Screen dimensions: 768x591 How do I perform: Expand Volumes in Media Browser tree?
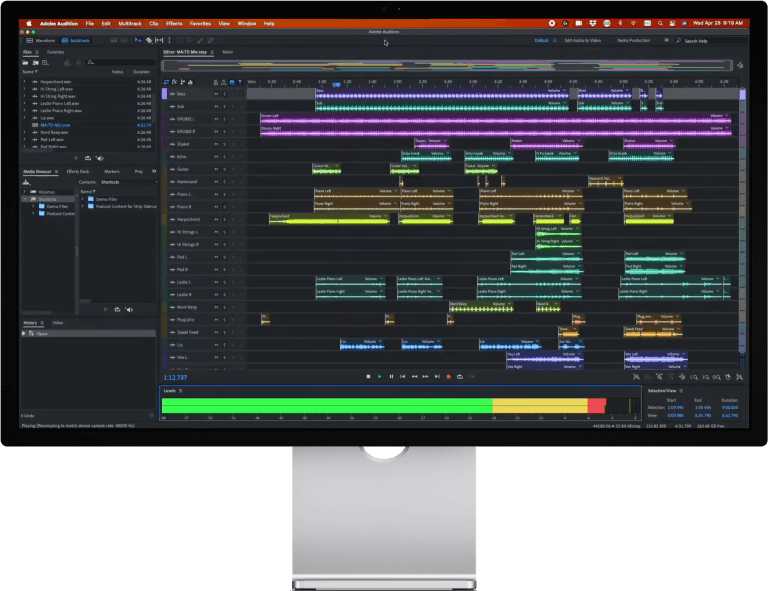tap(24, 191)
